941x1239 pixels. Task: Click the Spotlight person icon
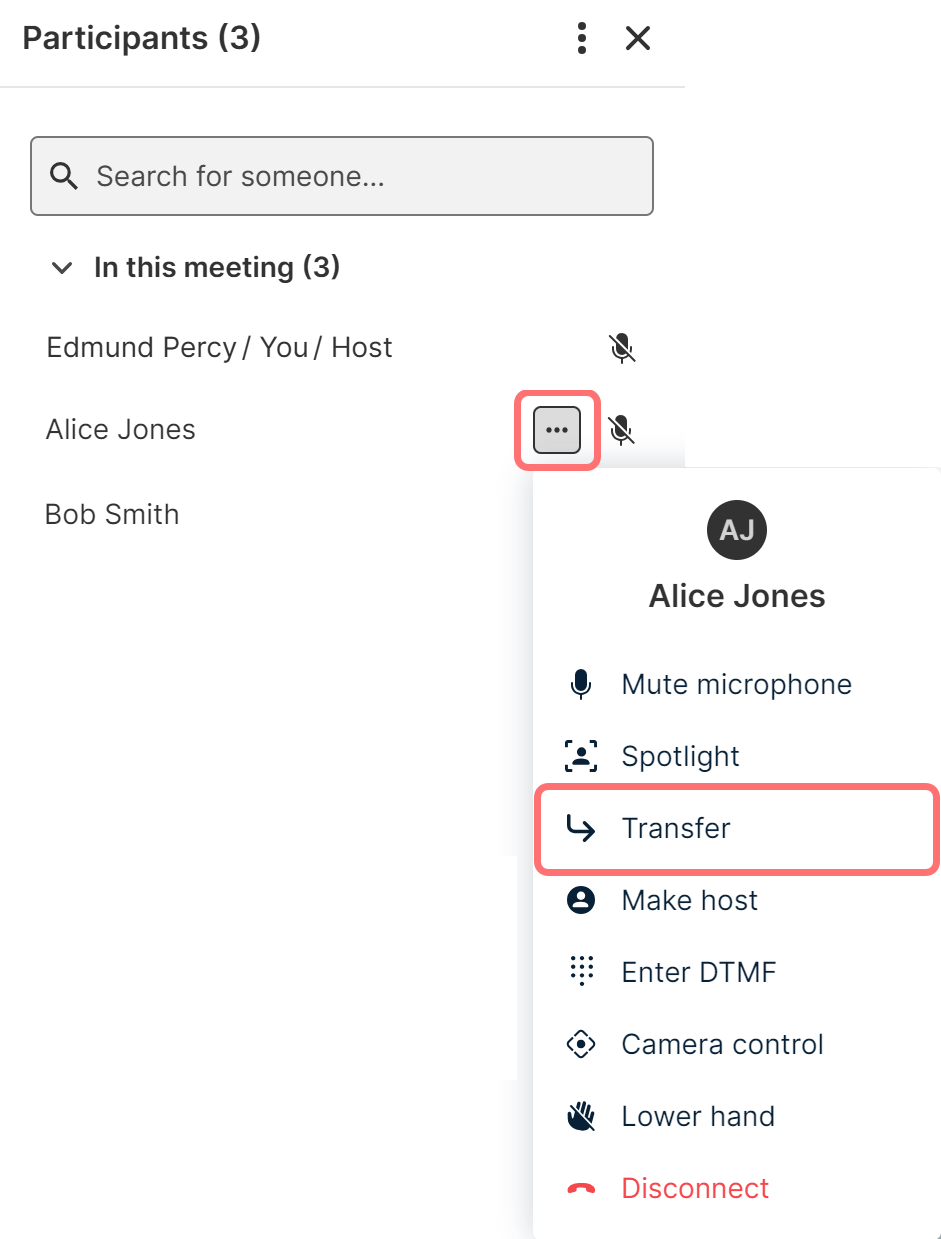(581, 756)
